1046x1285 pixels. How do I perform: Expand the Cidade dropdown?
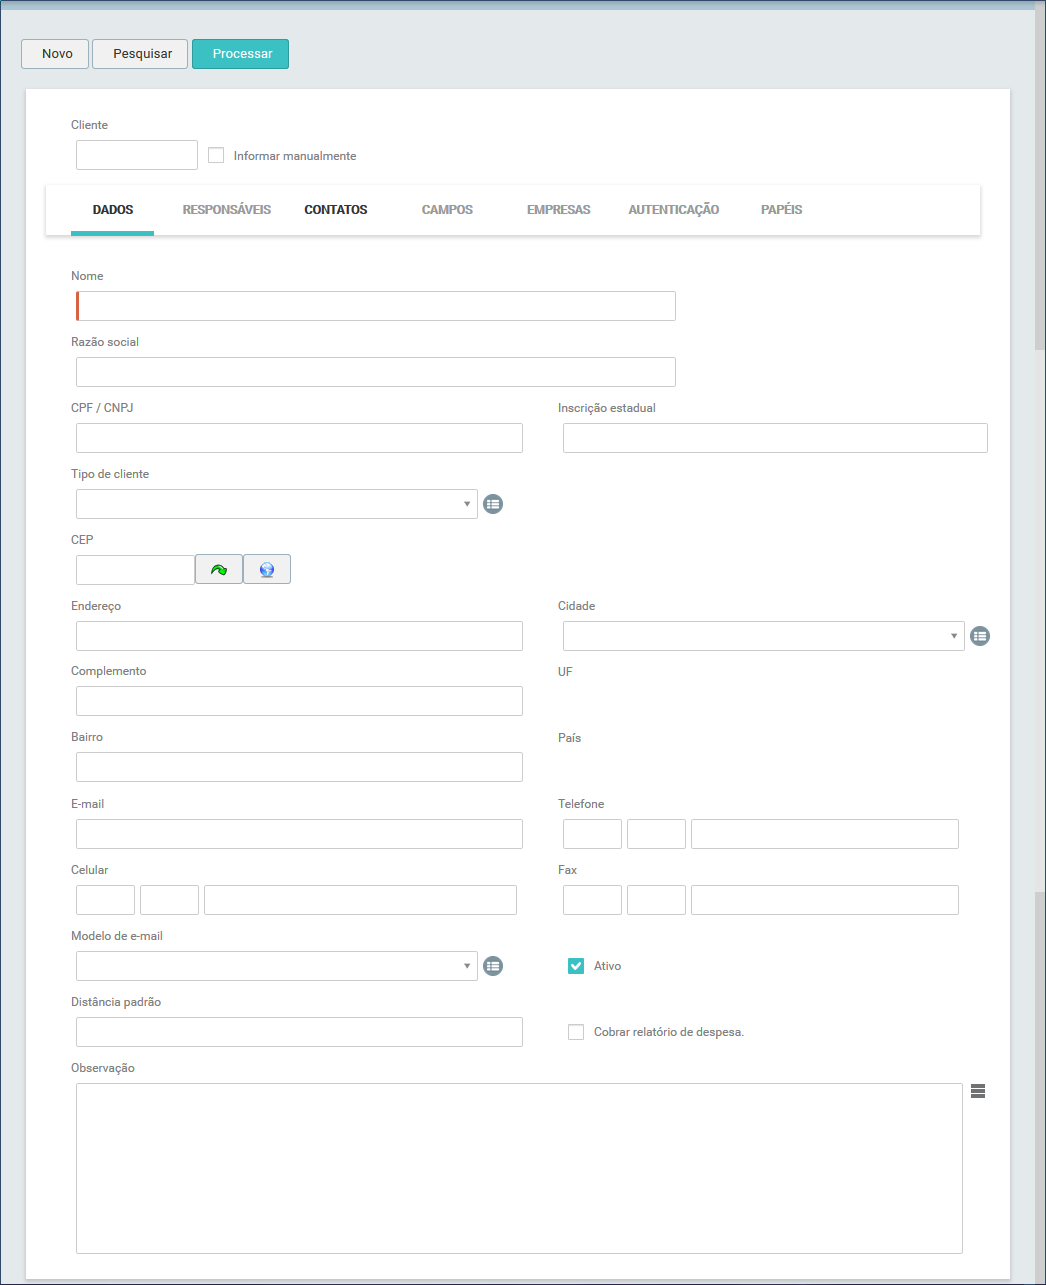point(763,636)
